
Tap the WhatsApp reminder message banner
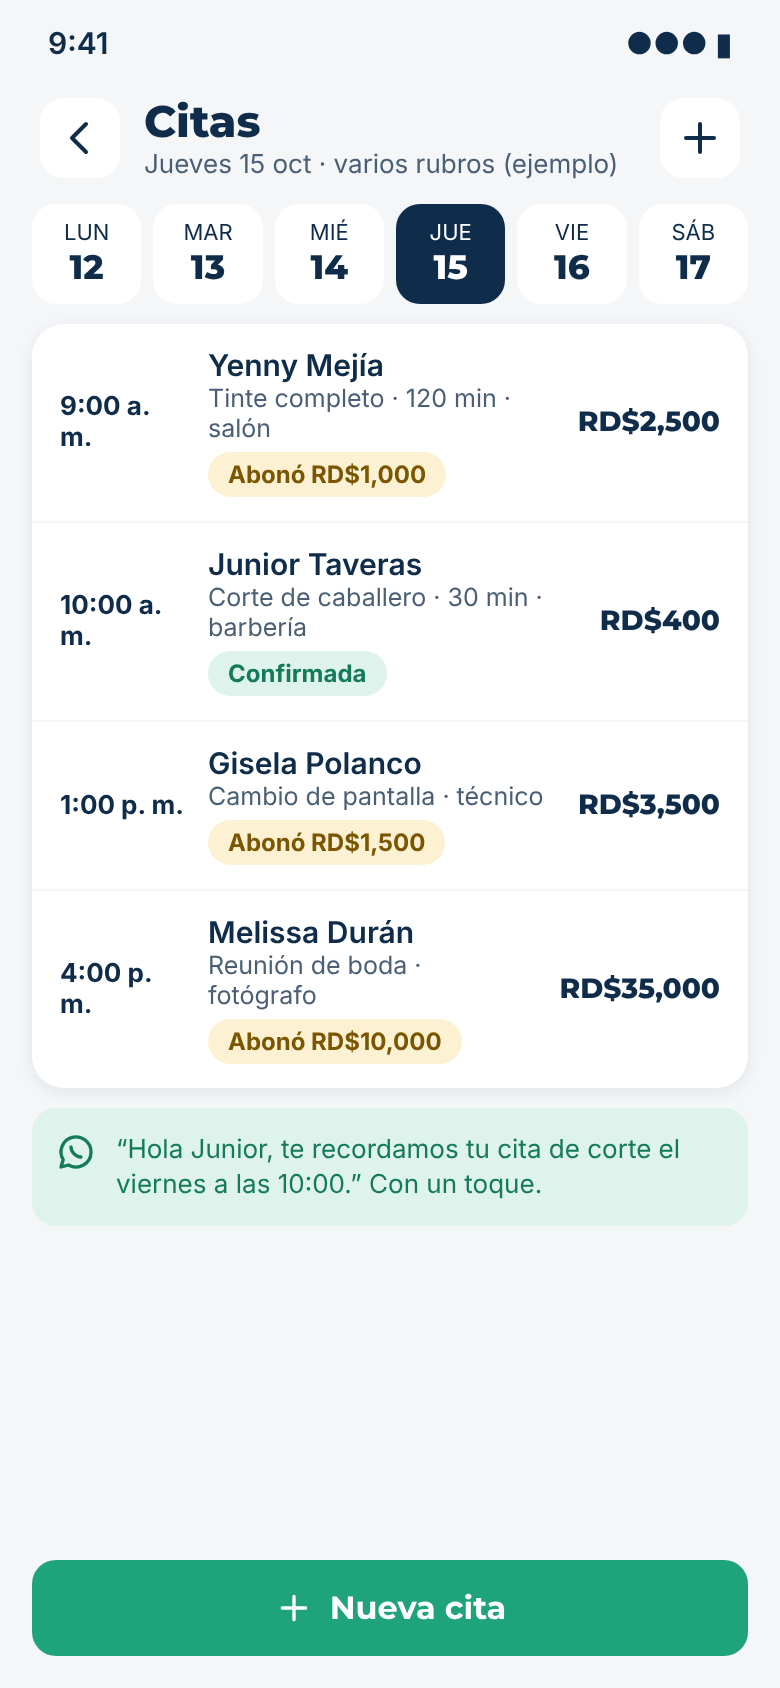(390, 1167)
